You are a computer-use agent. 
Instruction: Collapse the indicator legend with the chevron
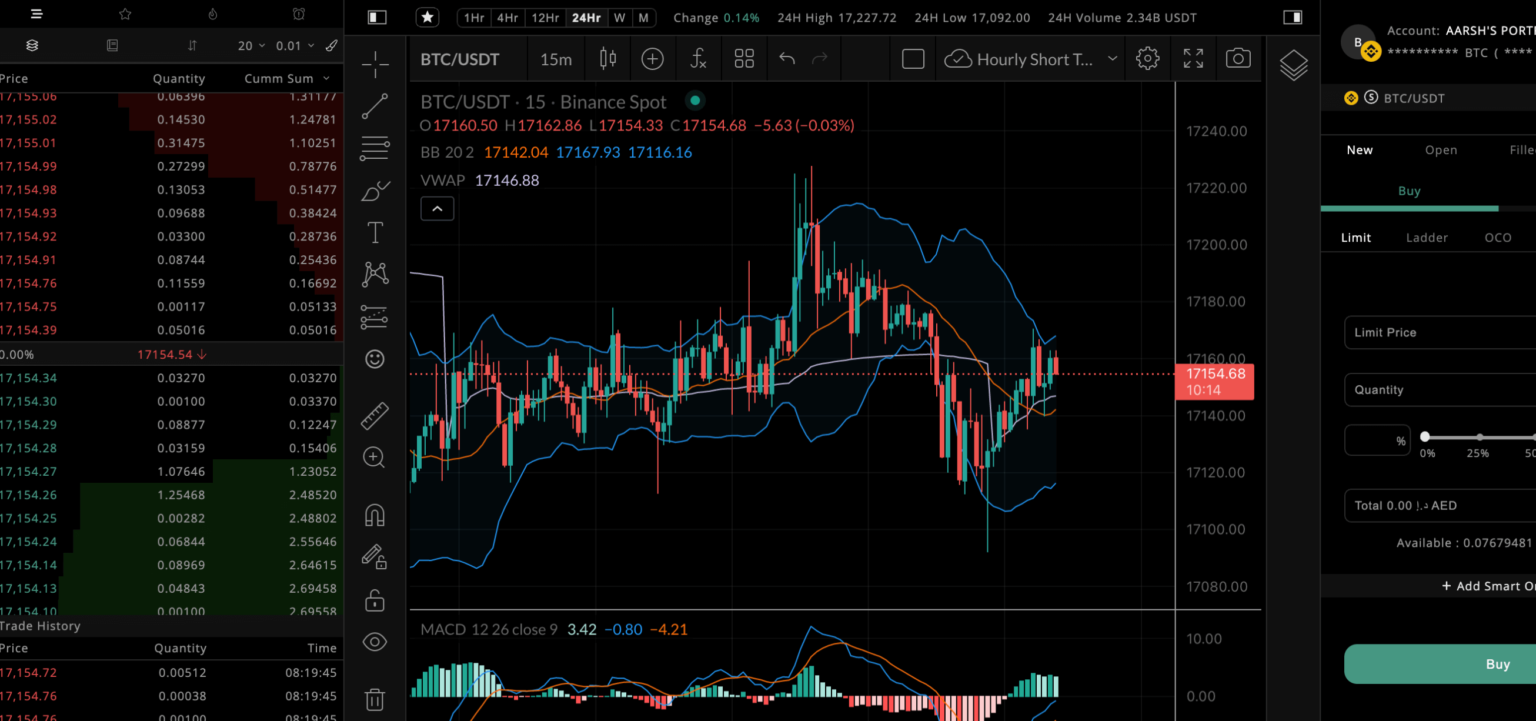pos(437,208)
